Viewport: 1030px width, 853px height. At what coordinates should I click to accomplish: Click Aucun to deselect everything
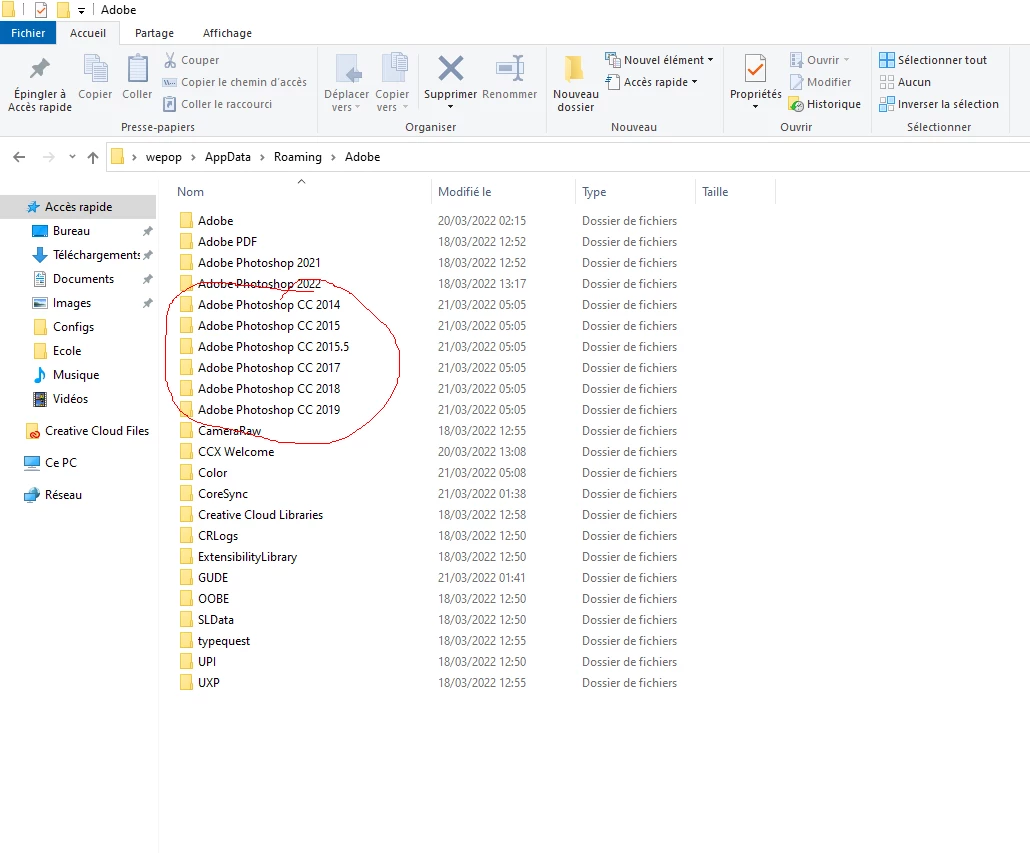(x=905, y=82)
